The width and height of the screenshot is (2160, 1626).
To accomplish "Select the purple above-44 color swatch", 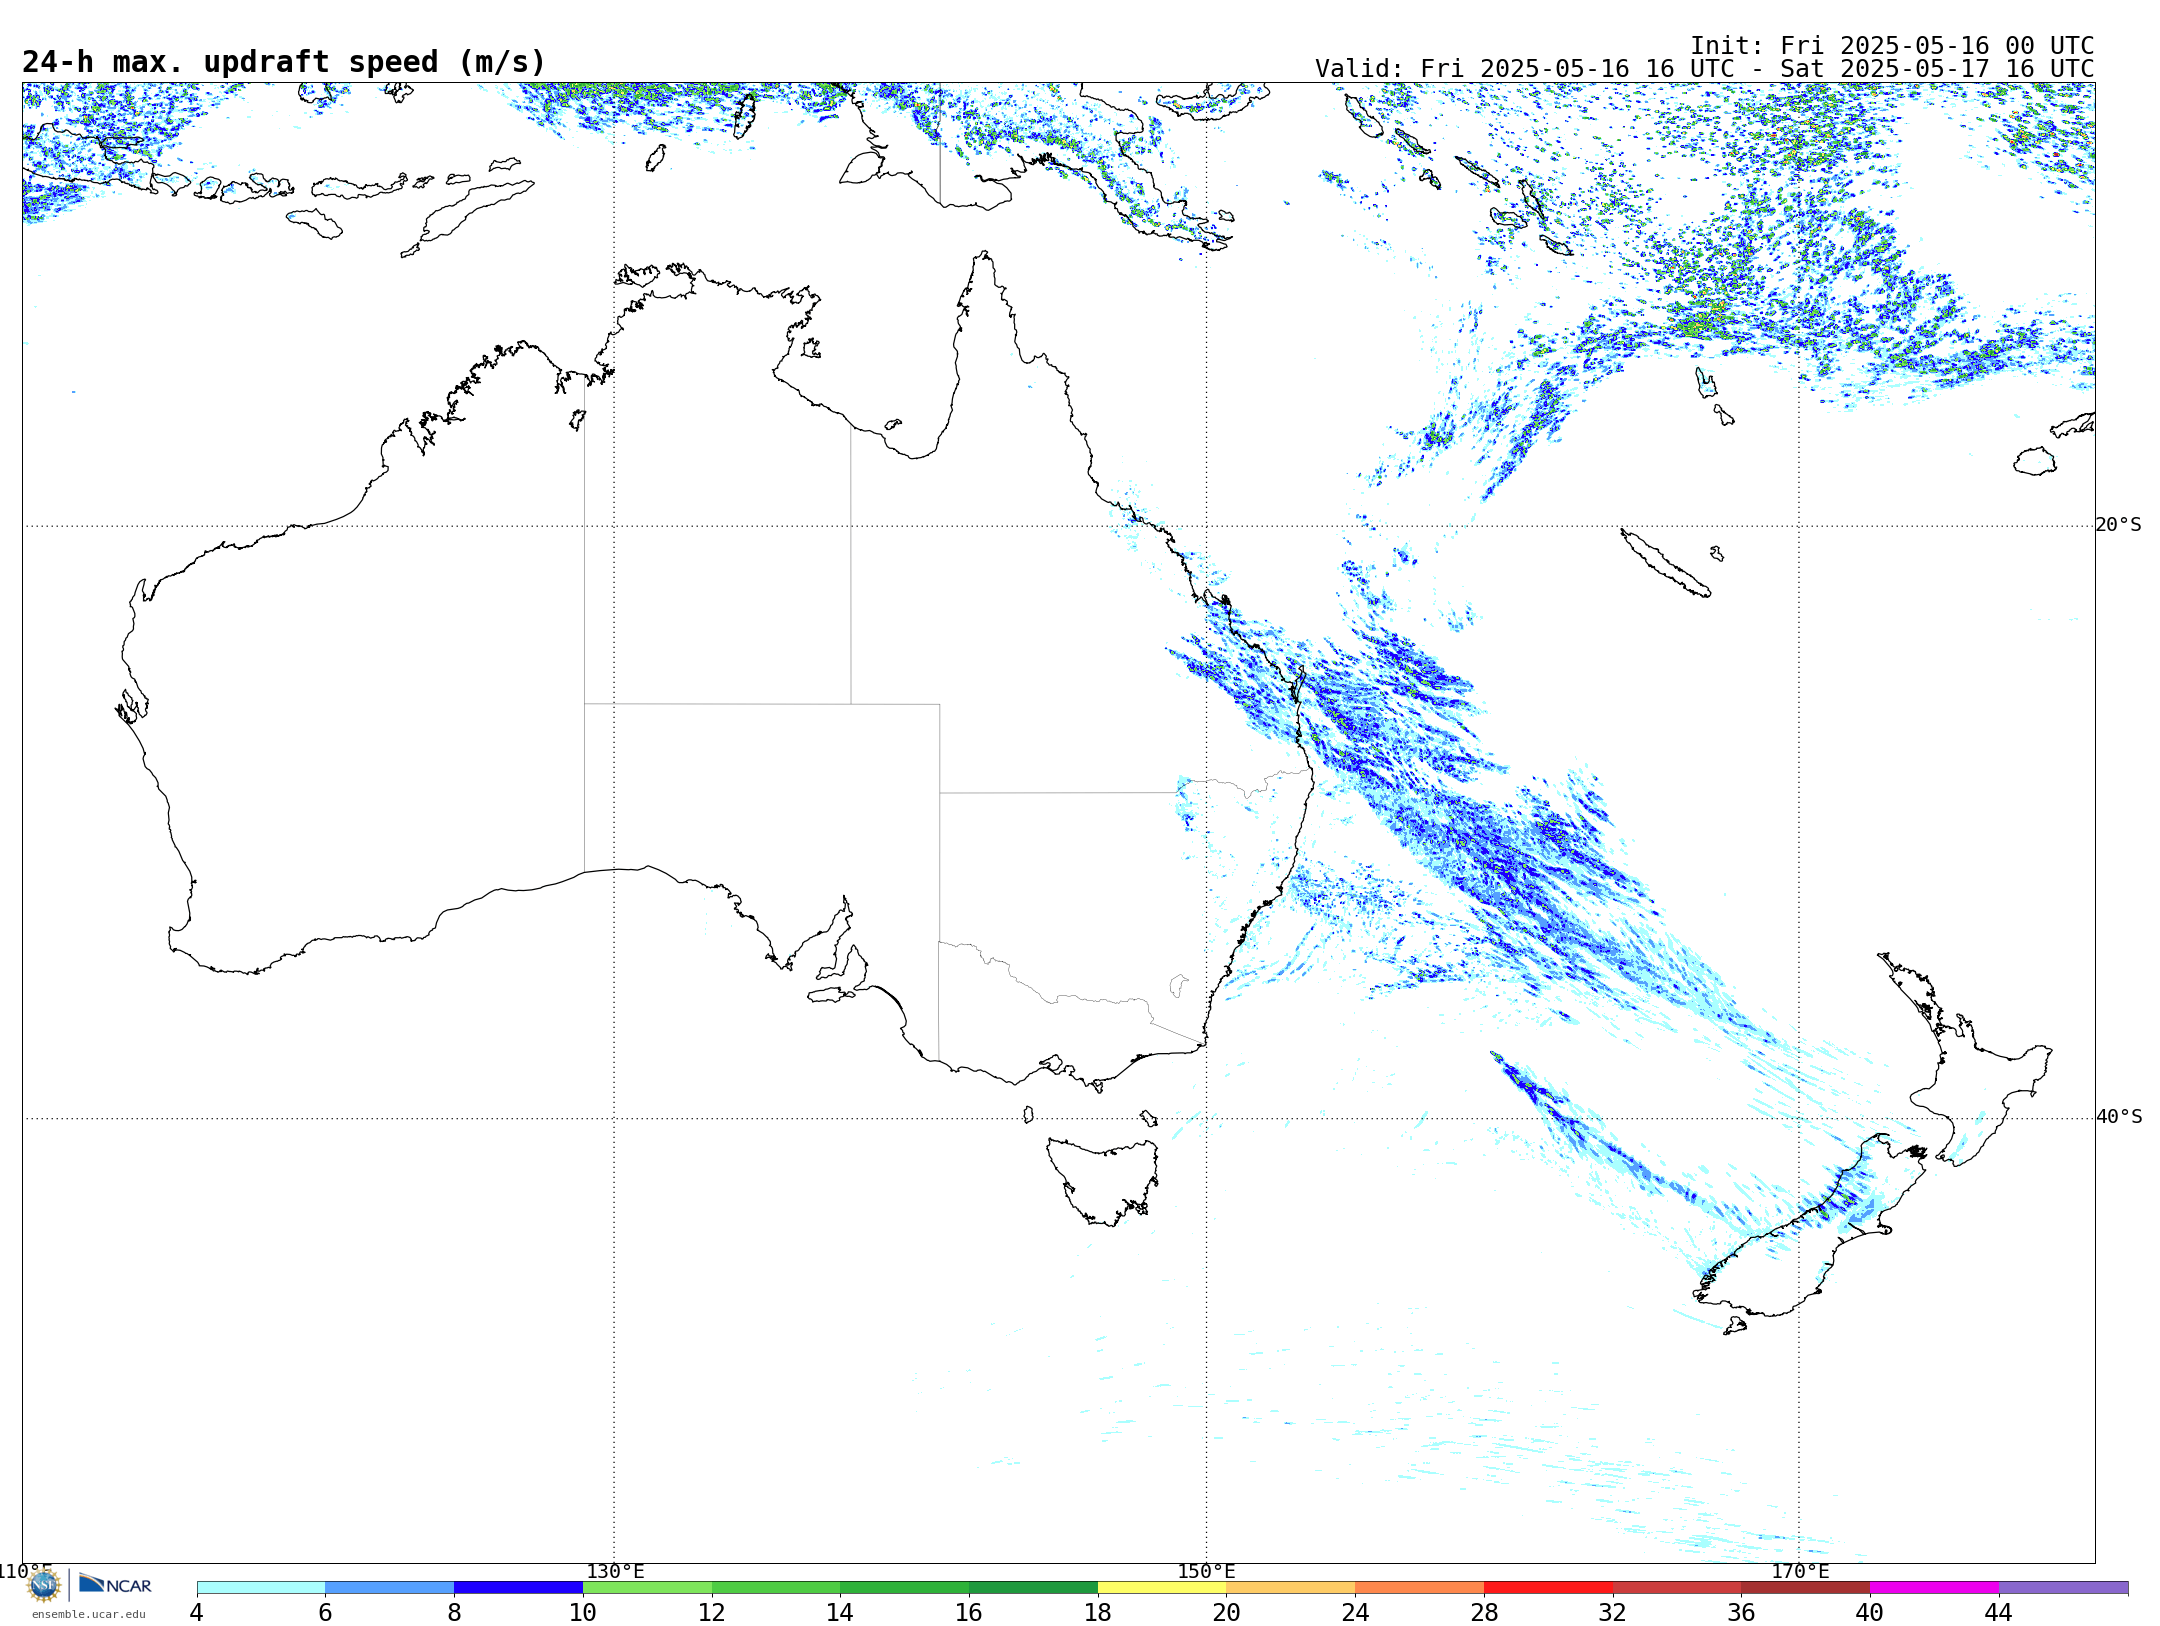I will [x=2064, y=1587].
